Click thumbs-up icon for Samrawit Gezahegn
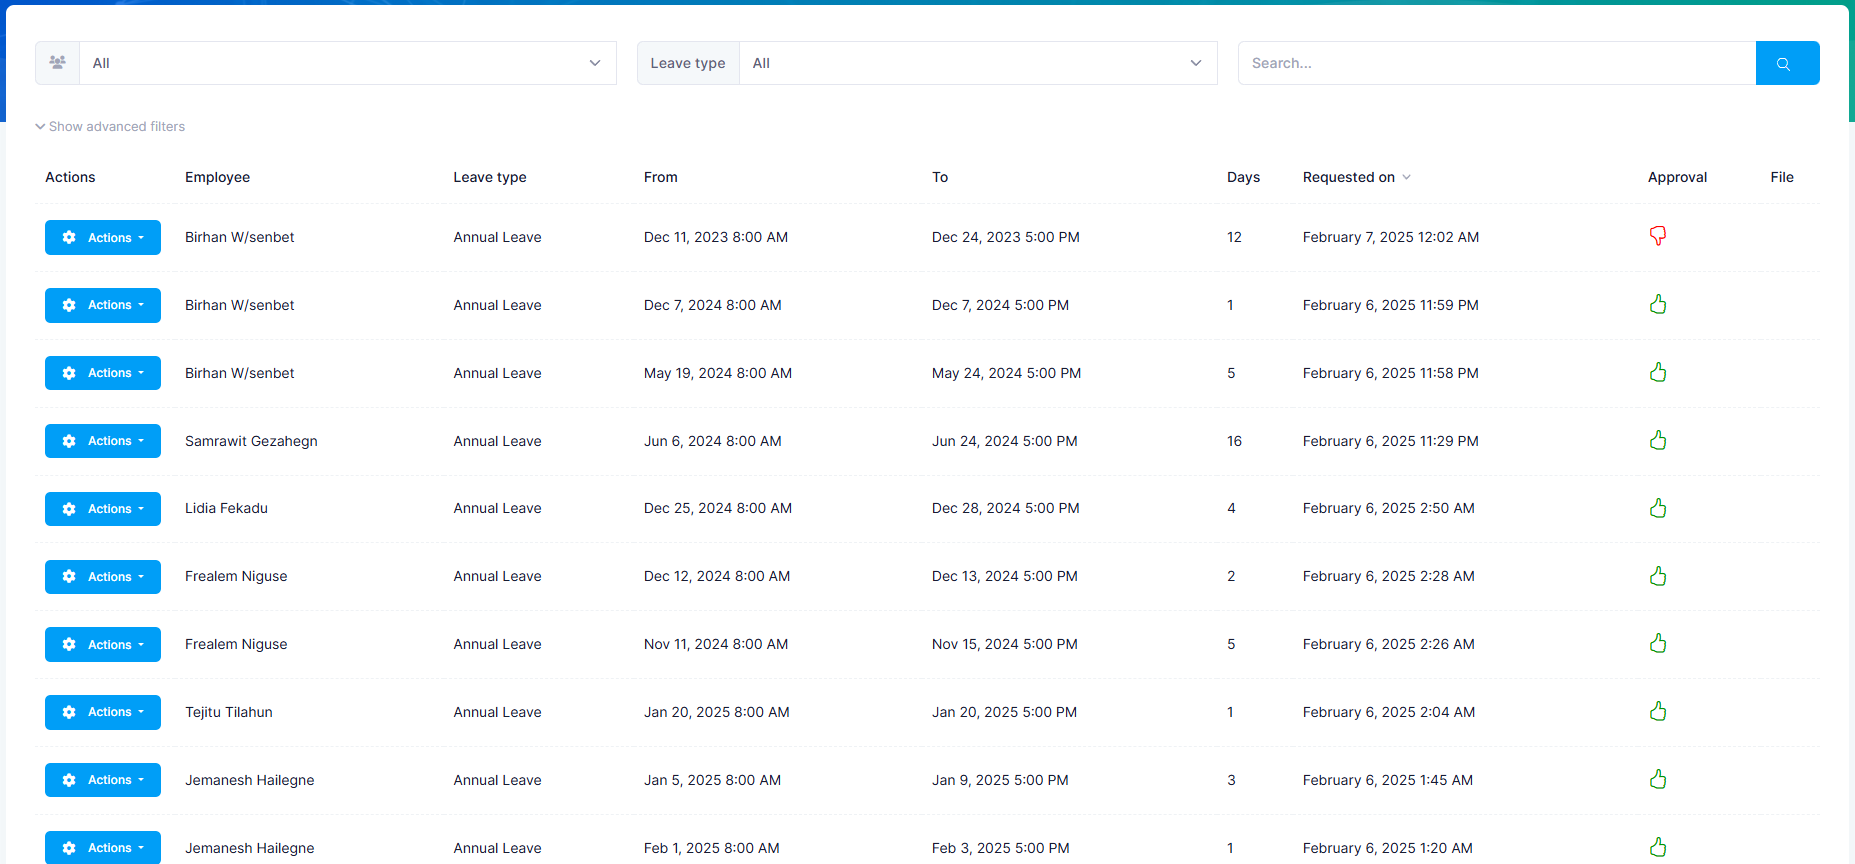 [x=1657, y=440]
